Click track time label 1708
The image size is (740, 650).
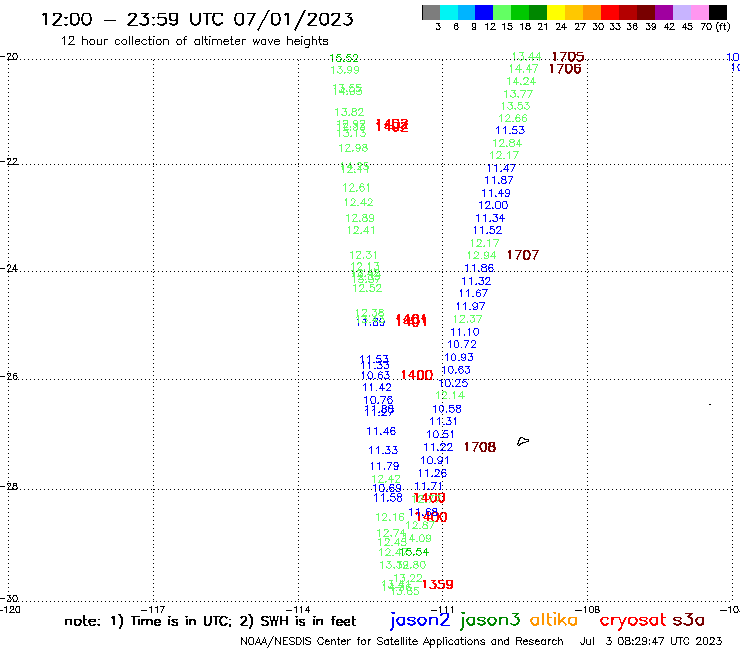[480, 447]
